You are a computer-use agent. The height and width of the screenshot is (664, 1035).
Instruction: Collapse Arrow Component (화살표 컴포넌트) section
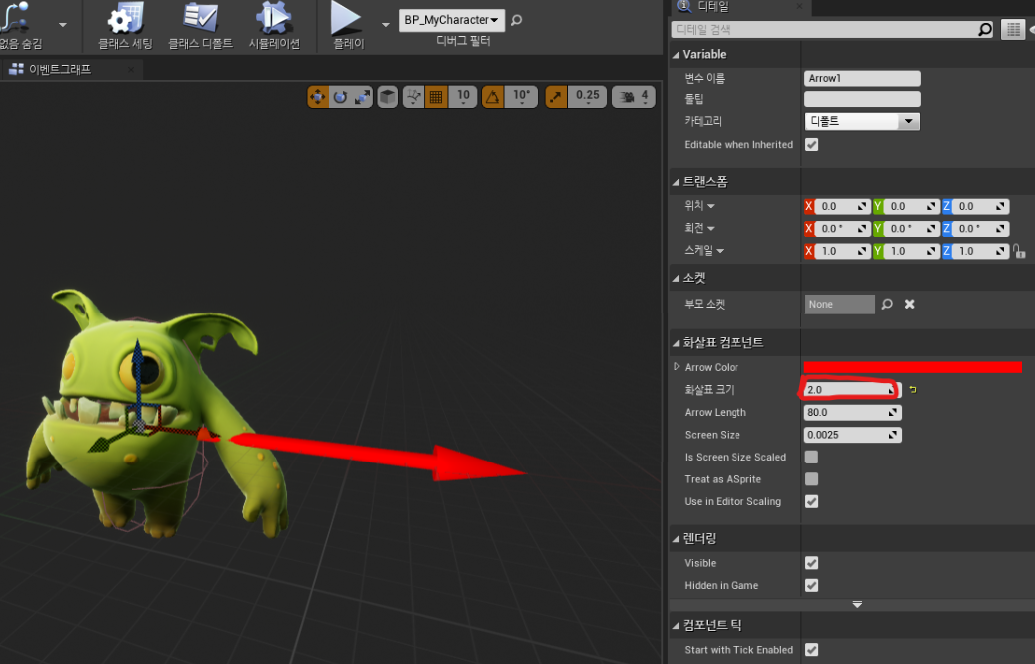click(x=676, y=343)
